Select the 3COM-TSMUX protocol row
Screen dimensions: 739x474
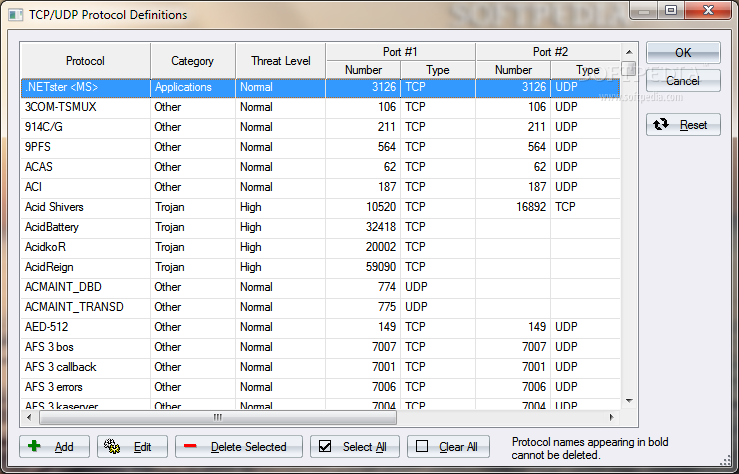[x=320, y=107]
